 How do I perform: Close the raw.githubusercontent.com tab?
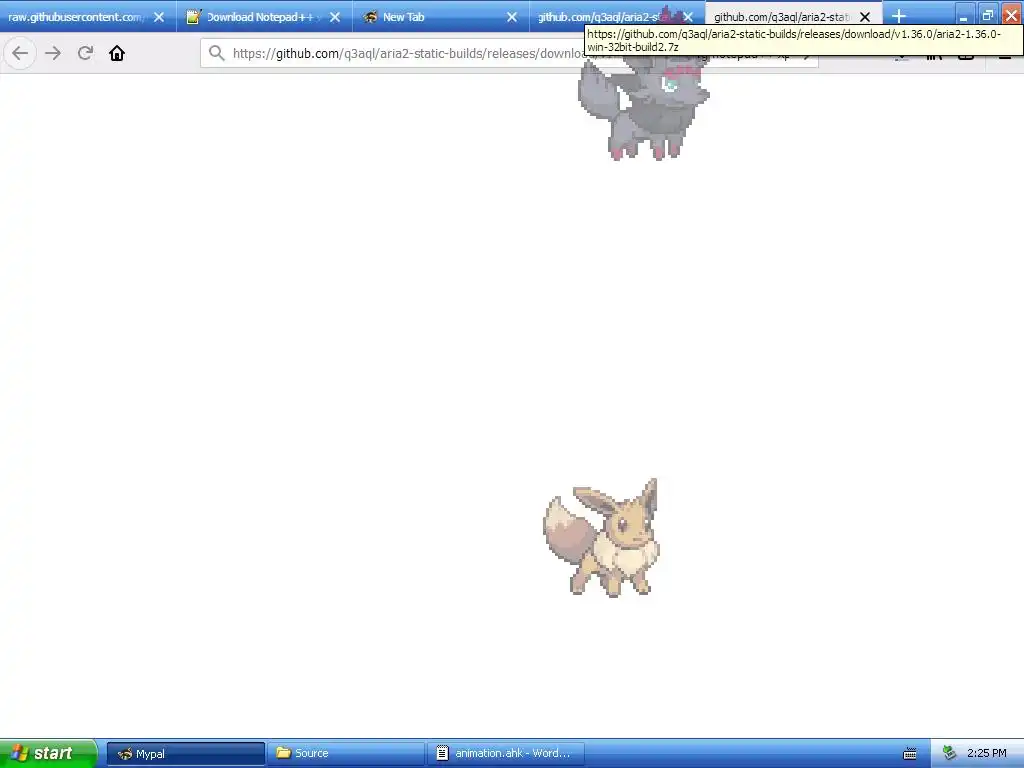(159, 17)
